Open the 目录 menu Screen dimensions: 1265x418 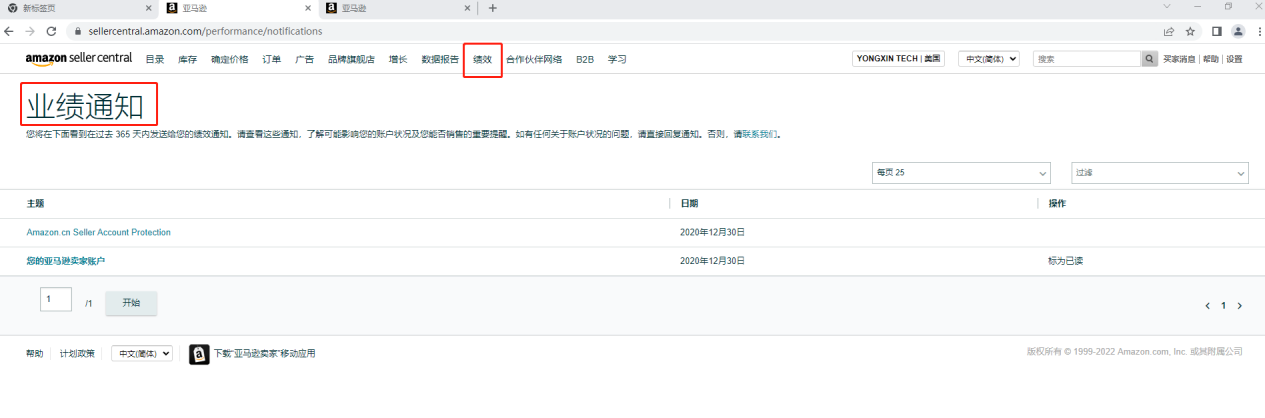(x=155, y=59)
